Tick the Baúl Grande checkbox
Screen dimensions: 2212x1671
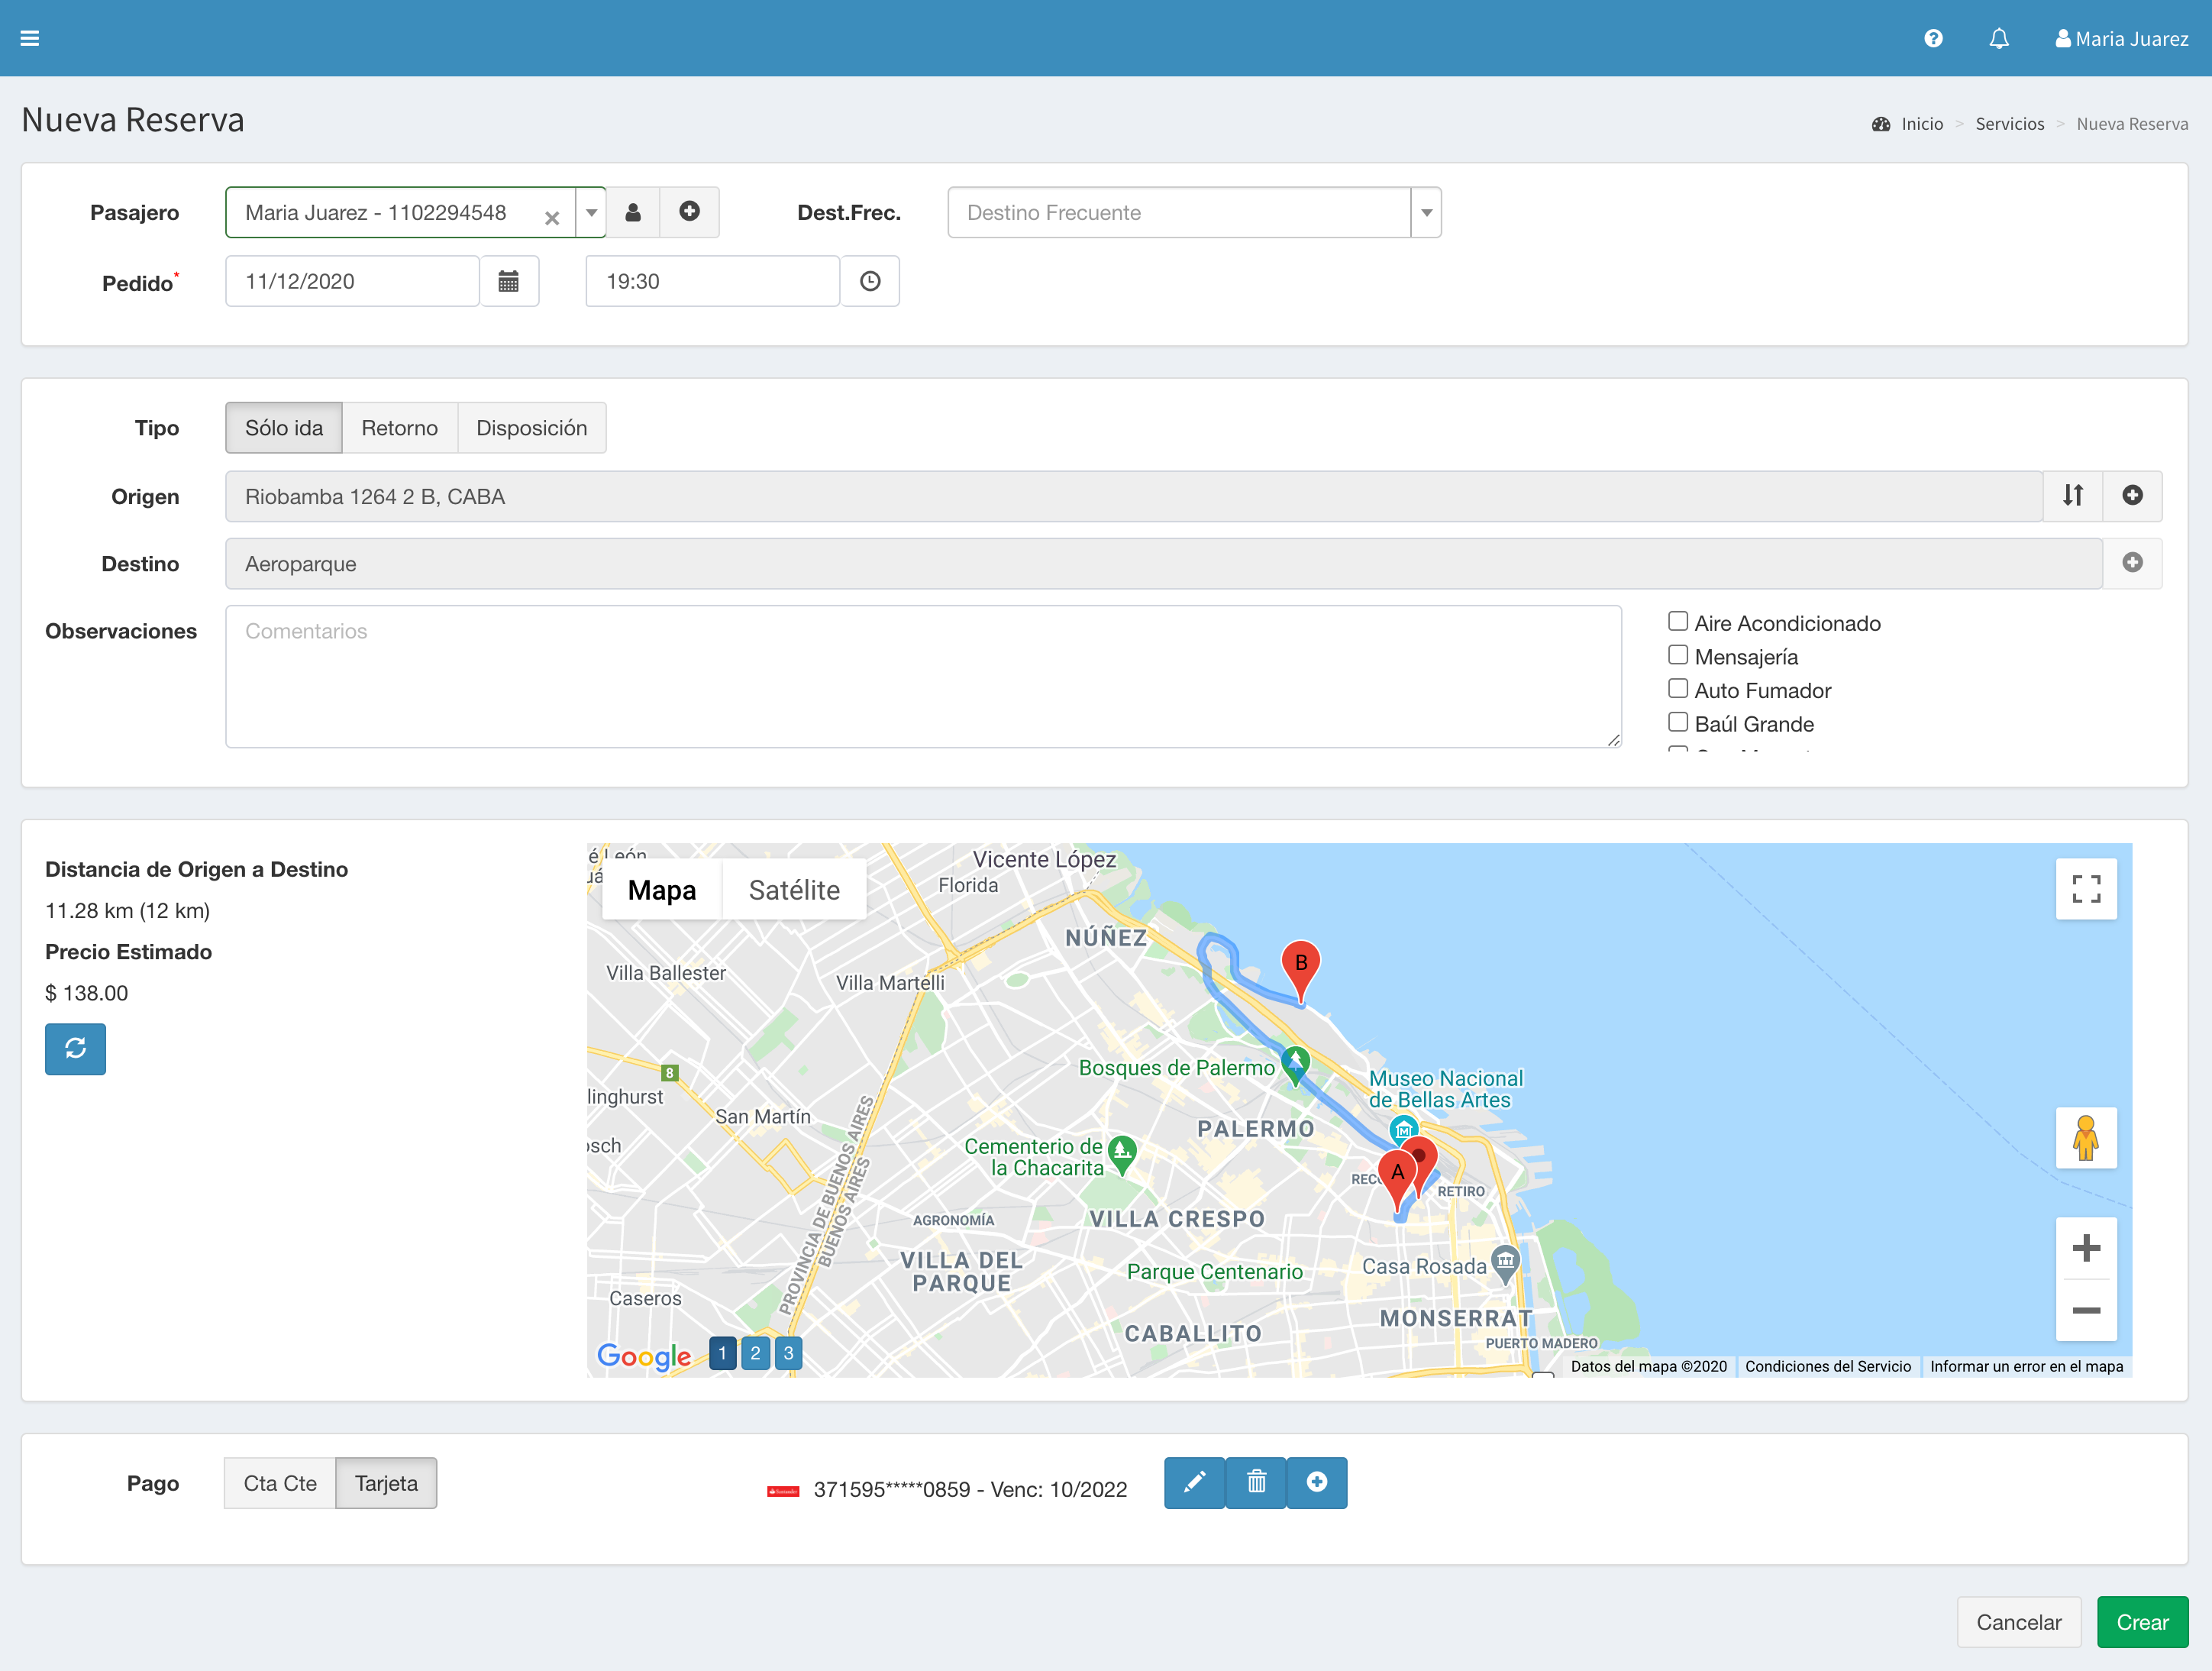click(1678, 723)
